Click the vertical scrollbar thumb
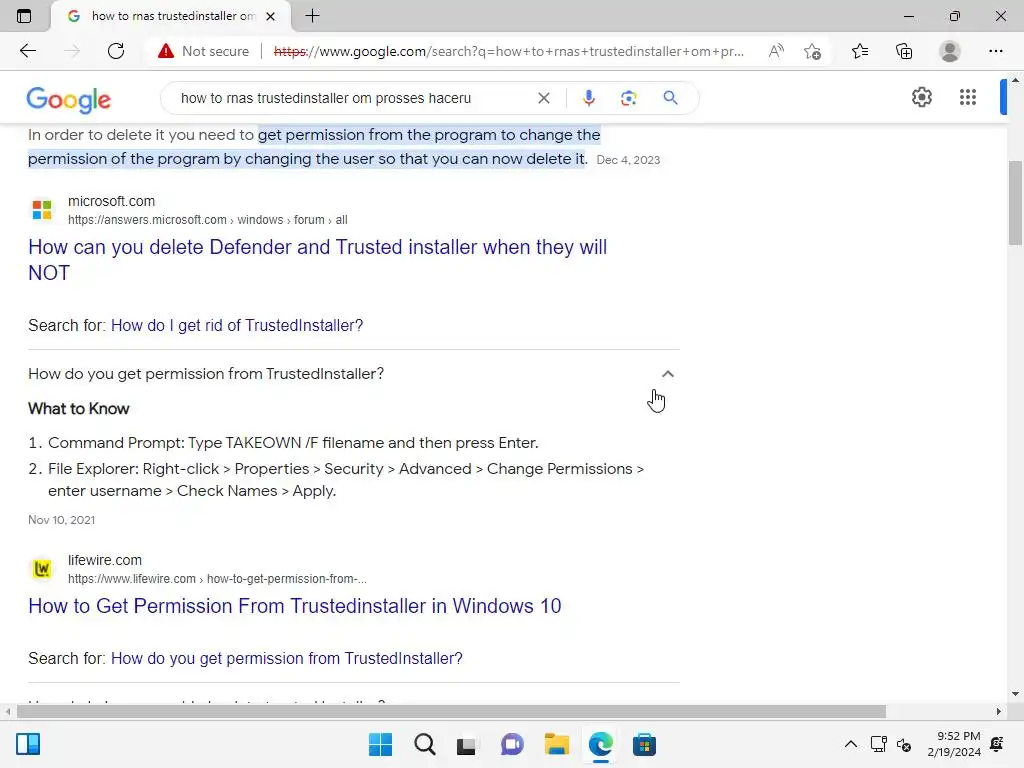Viewport: 1024px width, 768px height. click(x=1016, y=202)
